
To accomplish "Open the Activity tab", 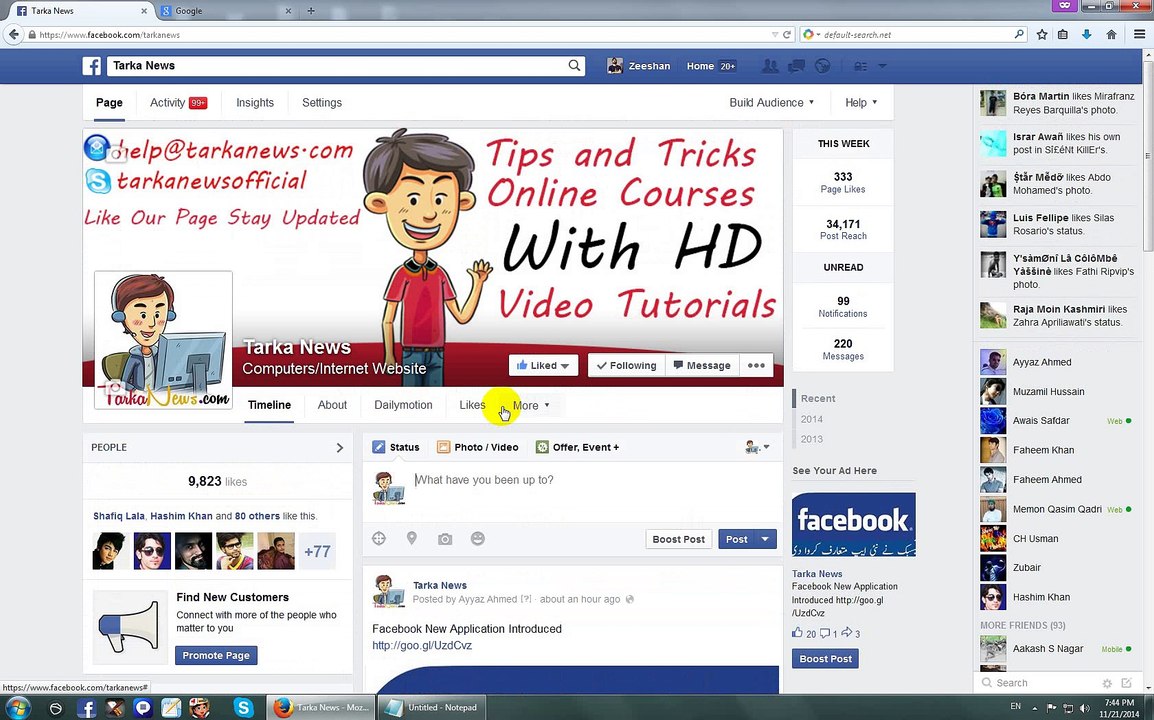I will click(178, 102).
